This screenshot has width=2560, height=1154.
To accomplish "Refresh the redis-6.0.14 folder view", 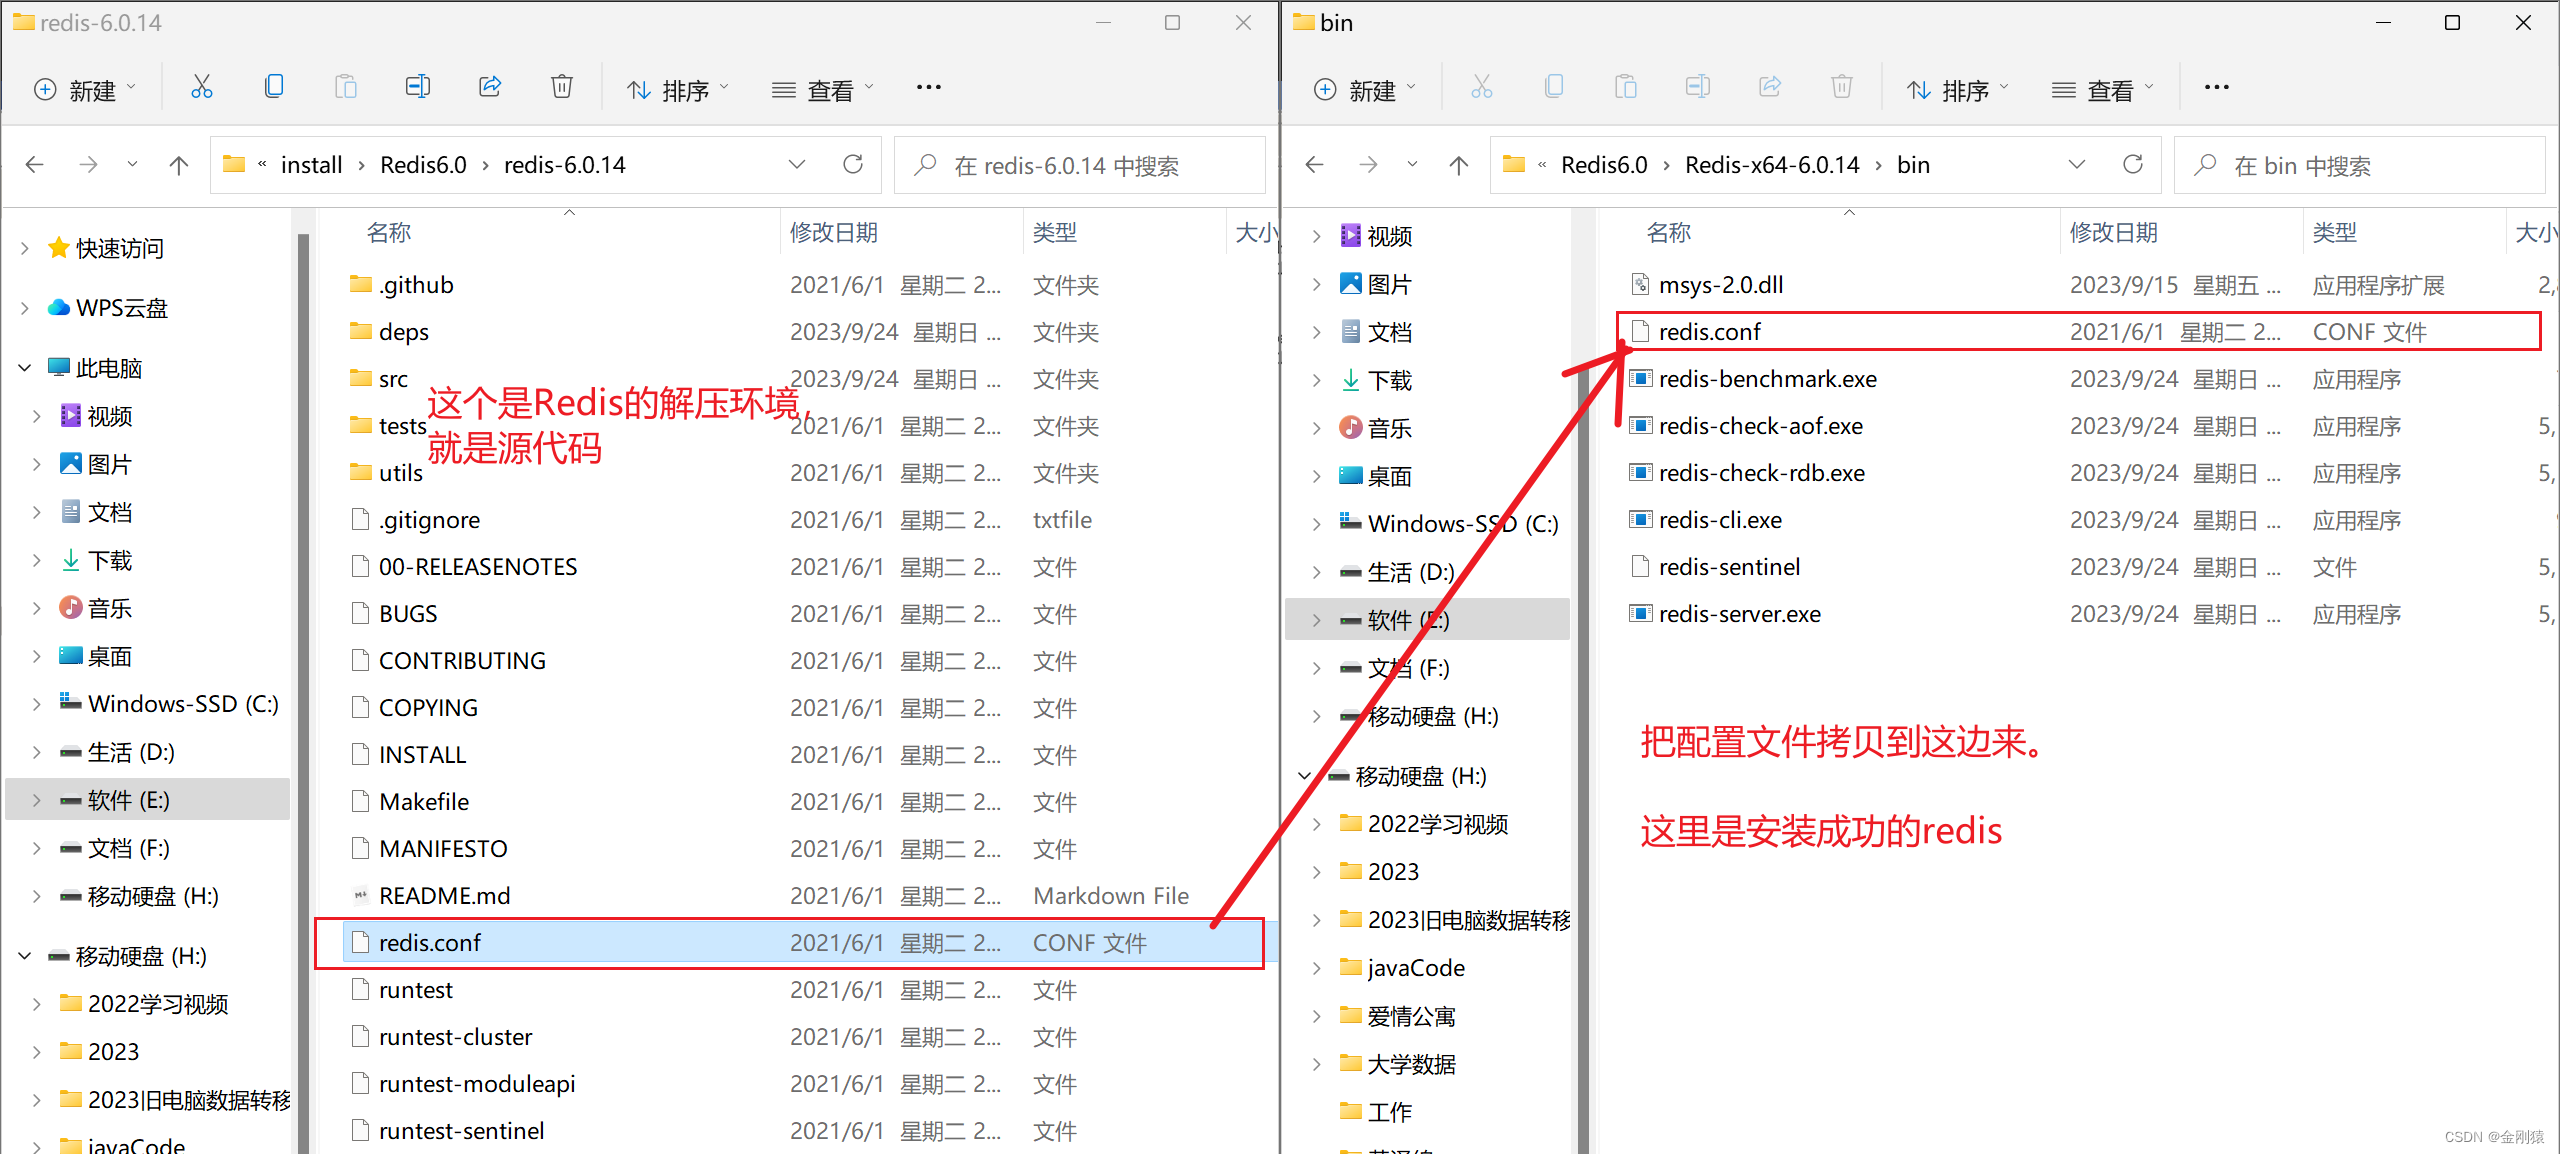I will pyautogui.click(x=853, y=165).
